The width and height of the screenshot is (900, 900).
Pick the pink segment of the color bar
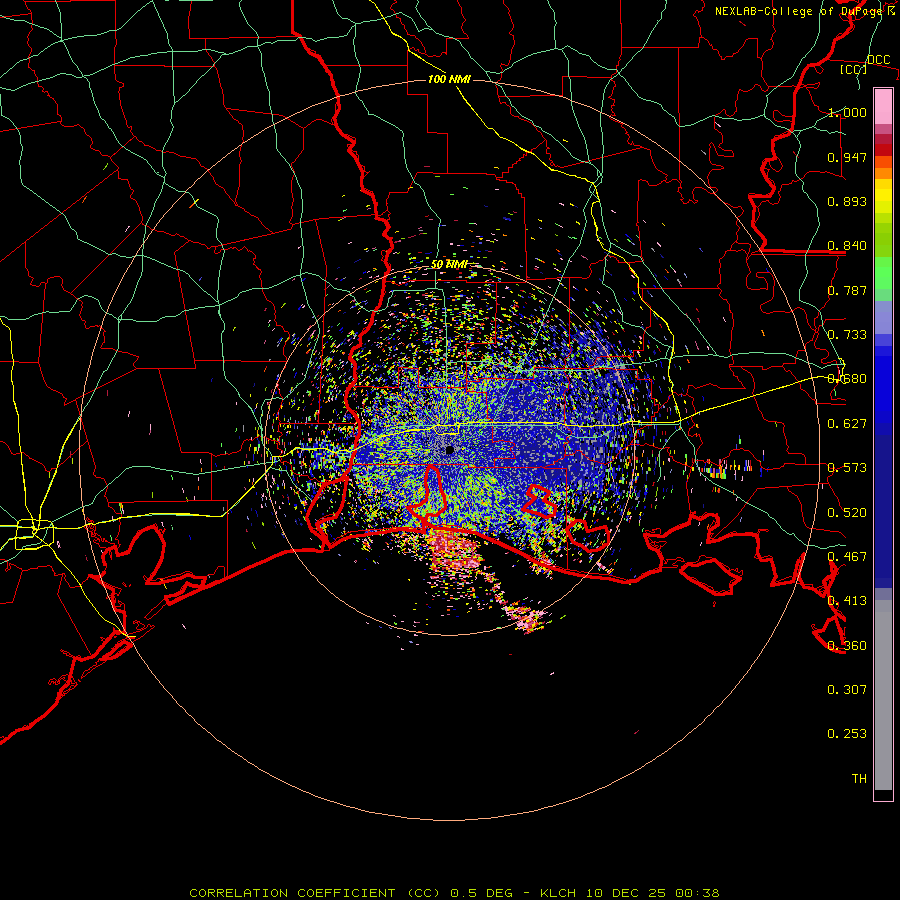pos(883,106)
